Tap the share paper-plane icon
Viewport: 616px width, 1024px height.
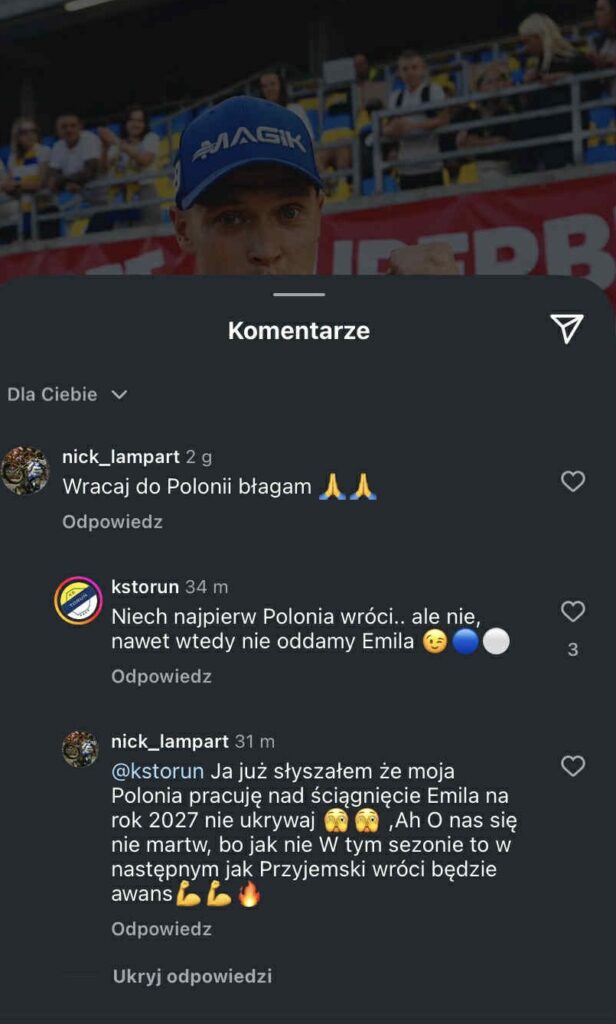567,329
